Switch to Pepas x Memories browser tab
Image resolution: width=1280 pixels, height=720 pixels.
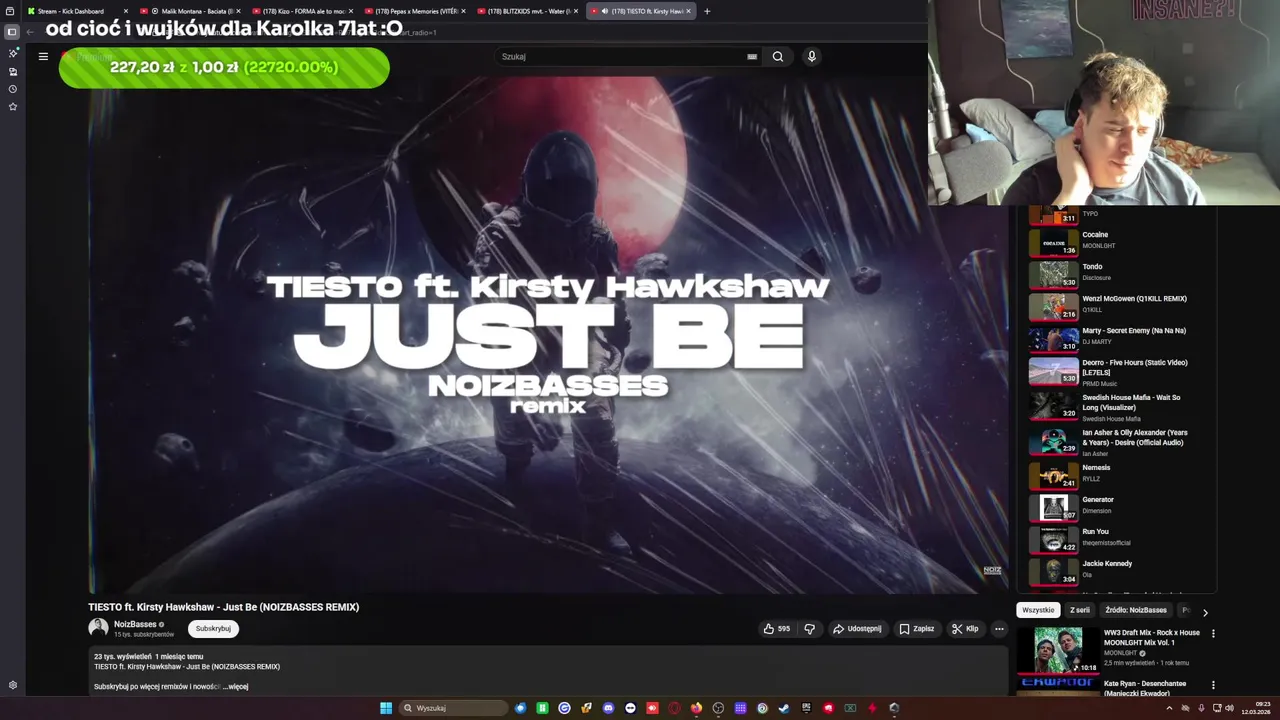point(415,11)
